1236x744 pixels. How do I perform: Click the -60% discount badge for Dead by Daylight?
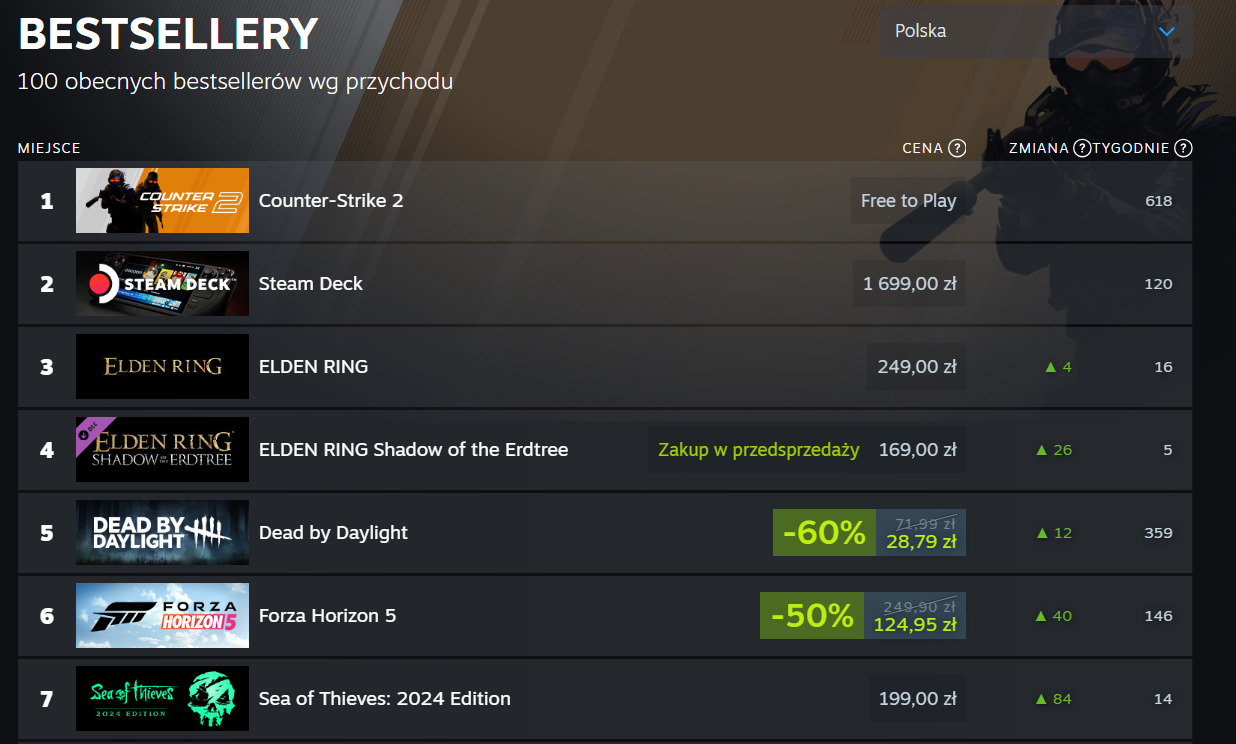(824, 533)
